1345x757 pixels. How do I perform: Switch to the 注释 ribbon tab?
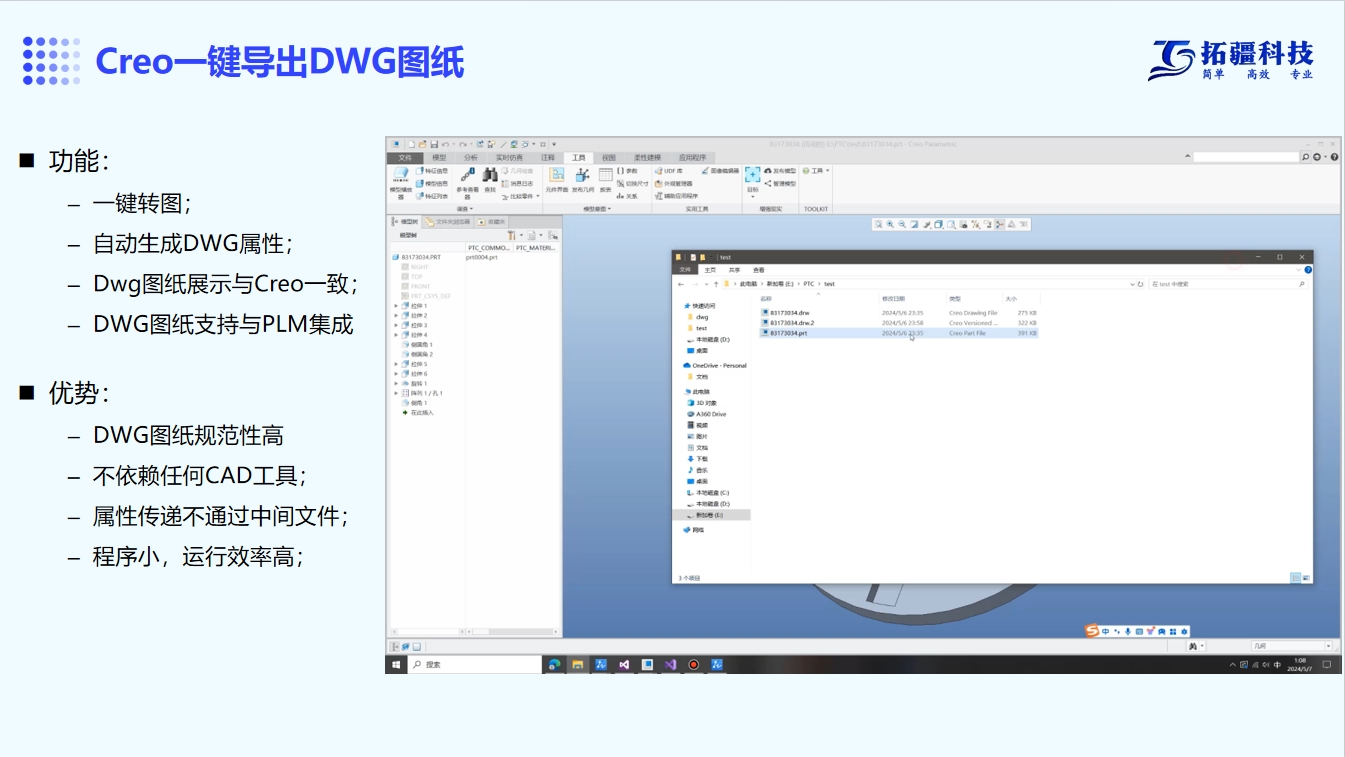click(548, 158)
